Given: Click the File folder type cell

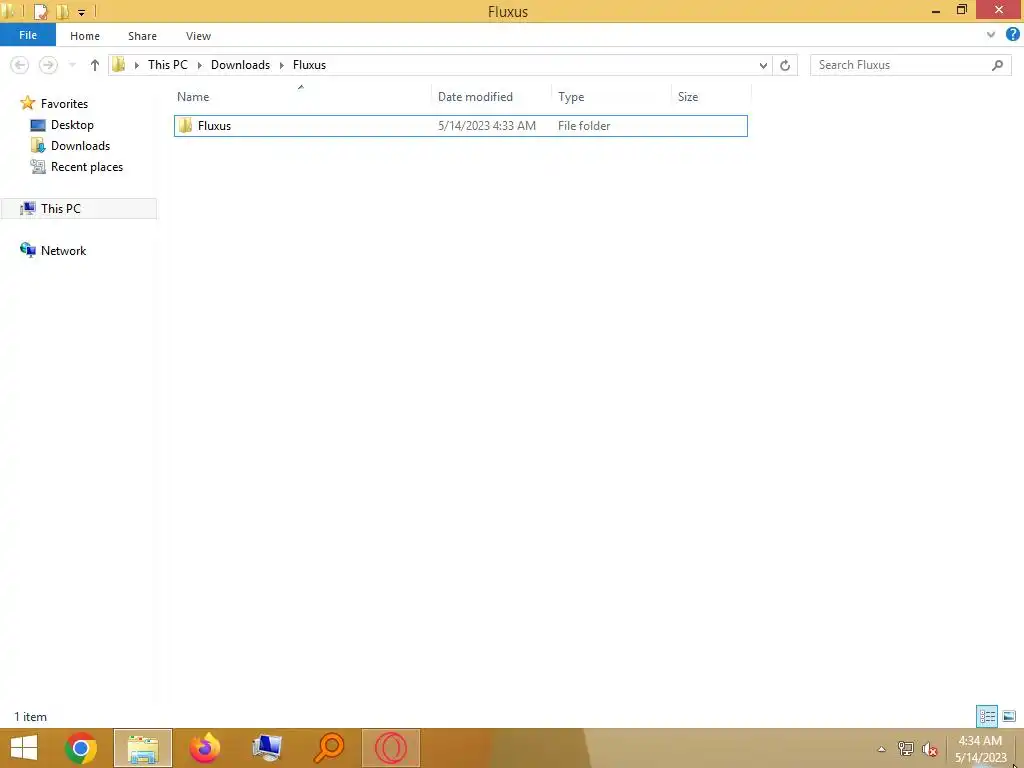Looking at the screenshot, I should 584,126.
